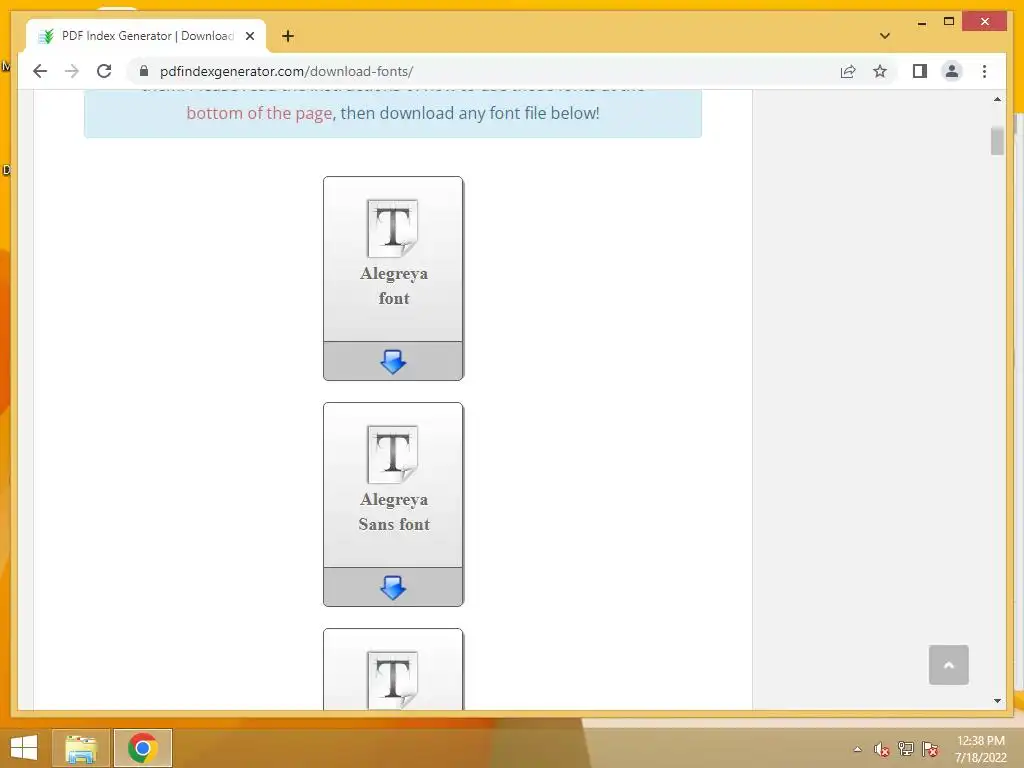Go forward to the next page
Viewport: 1024px width, 768px height.
(72, 71)
